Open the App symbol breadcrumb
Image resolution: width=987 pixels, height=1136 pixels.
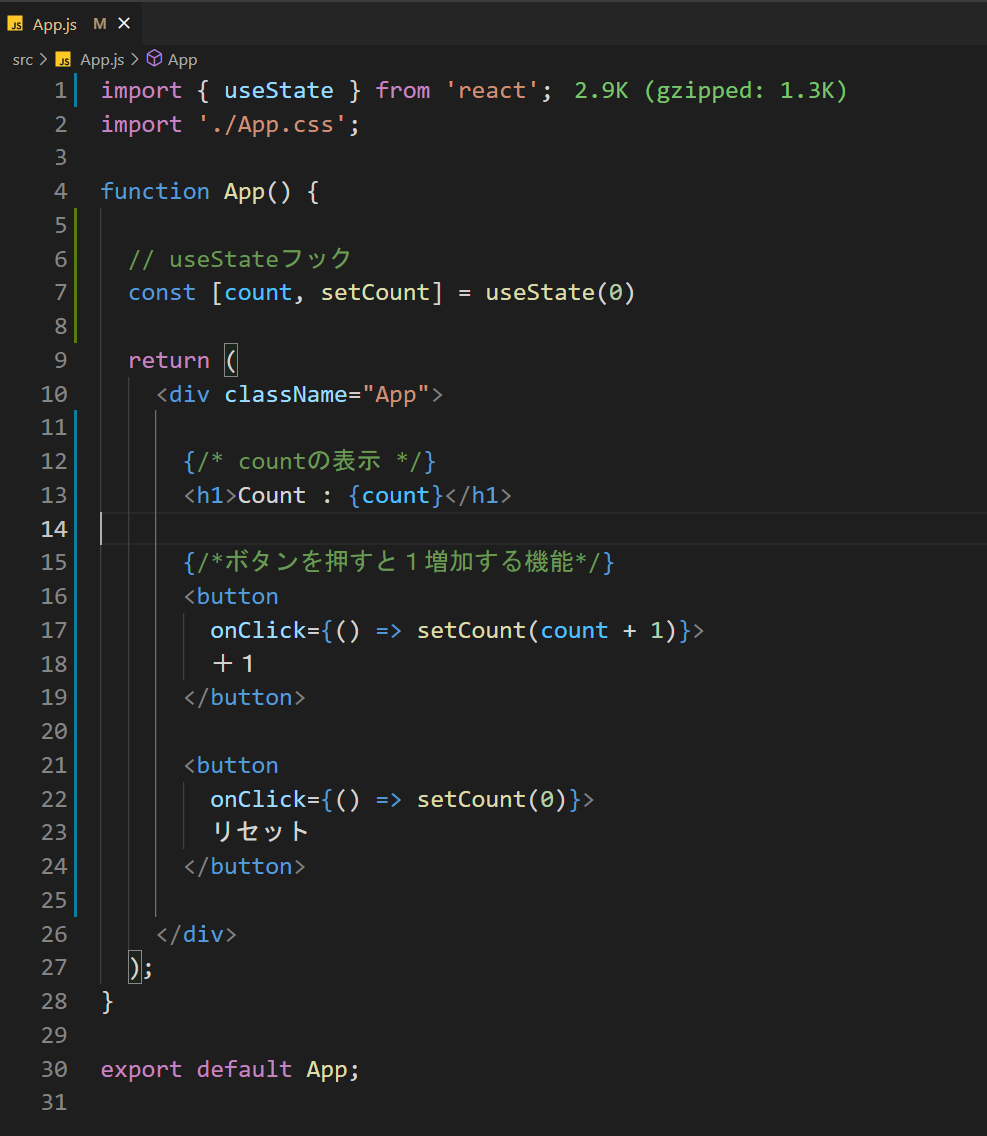183,59
